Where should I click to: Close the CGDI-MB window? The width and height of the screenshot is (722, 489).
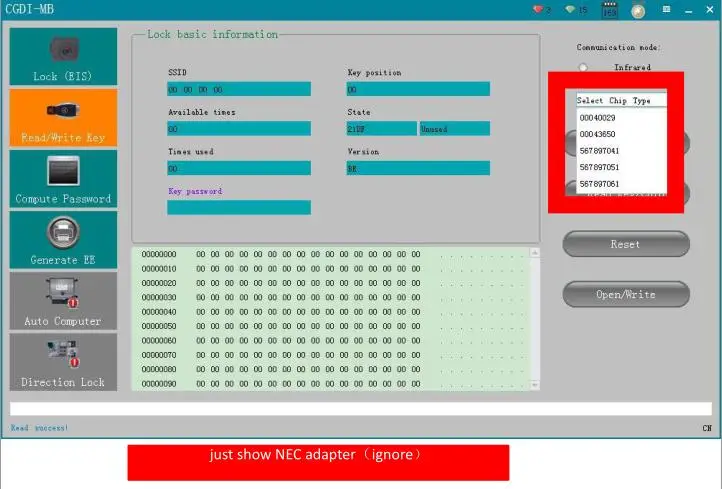tap(710, 9)
